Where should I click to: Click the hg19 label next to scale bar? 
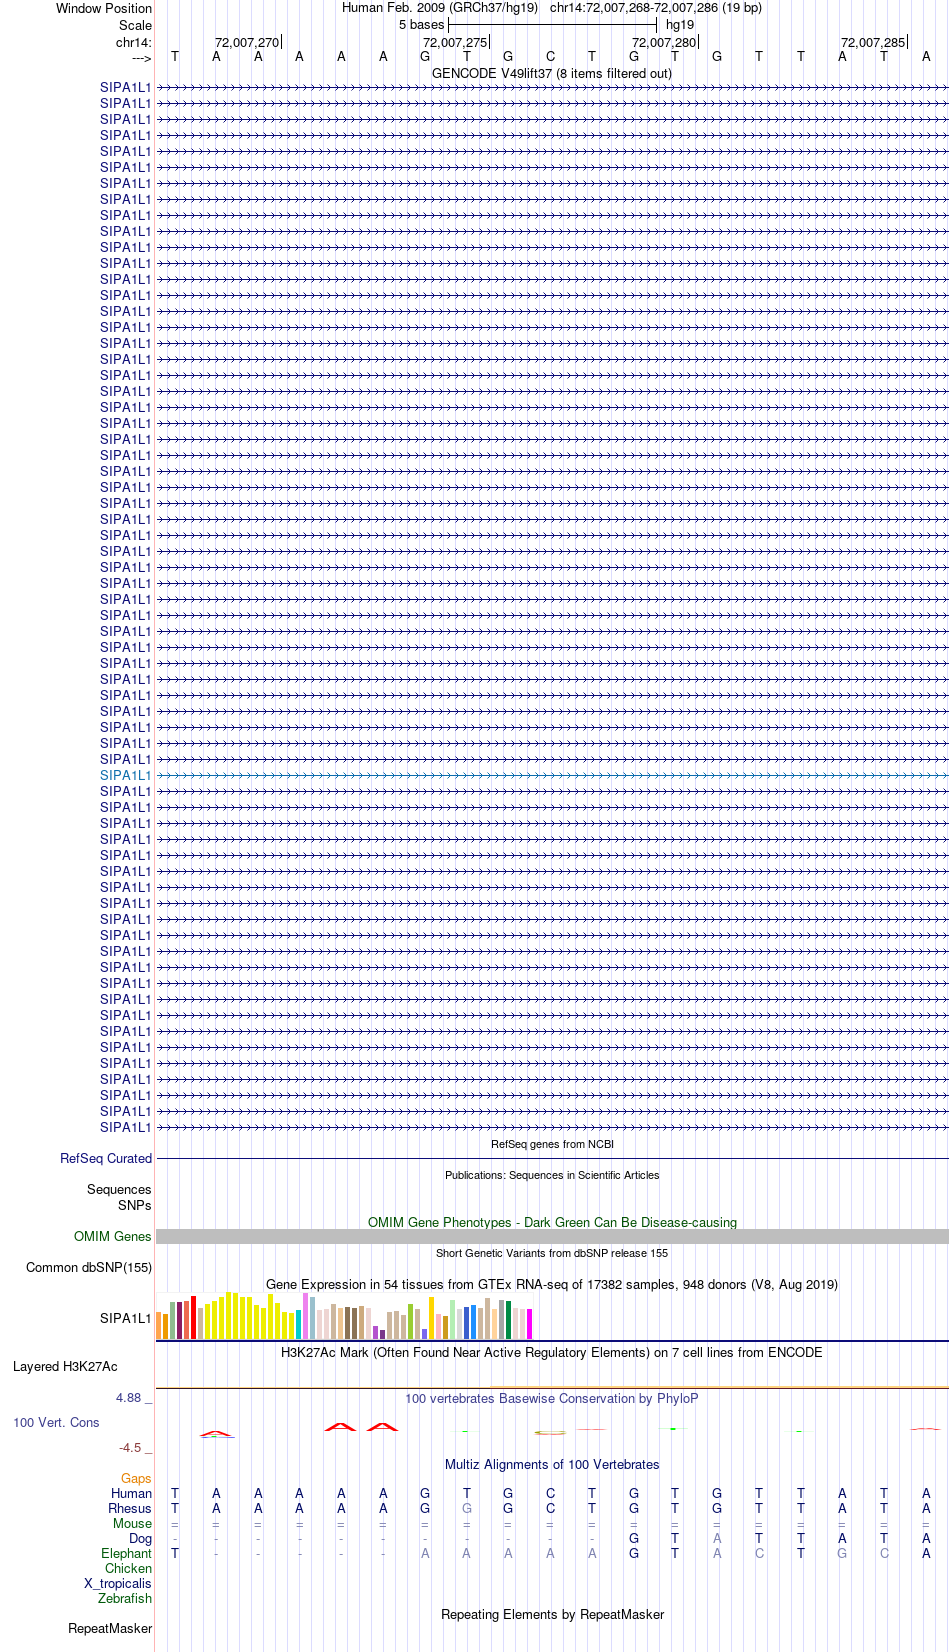(680, 24)
